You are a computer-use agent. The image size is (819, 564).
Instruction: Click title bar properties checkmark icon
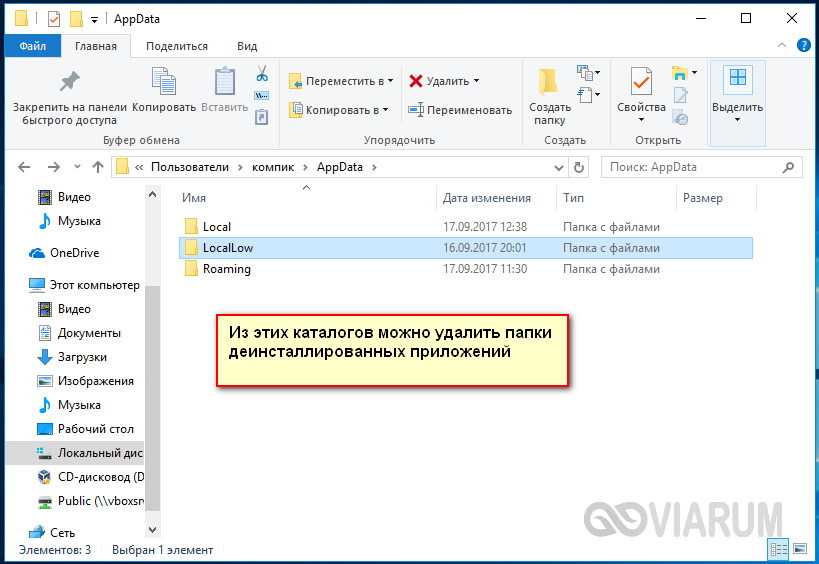(x=54, y=19)
